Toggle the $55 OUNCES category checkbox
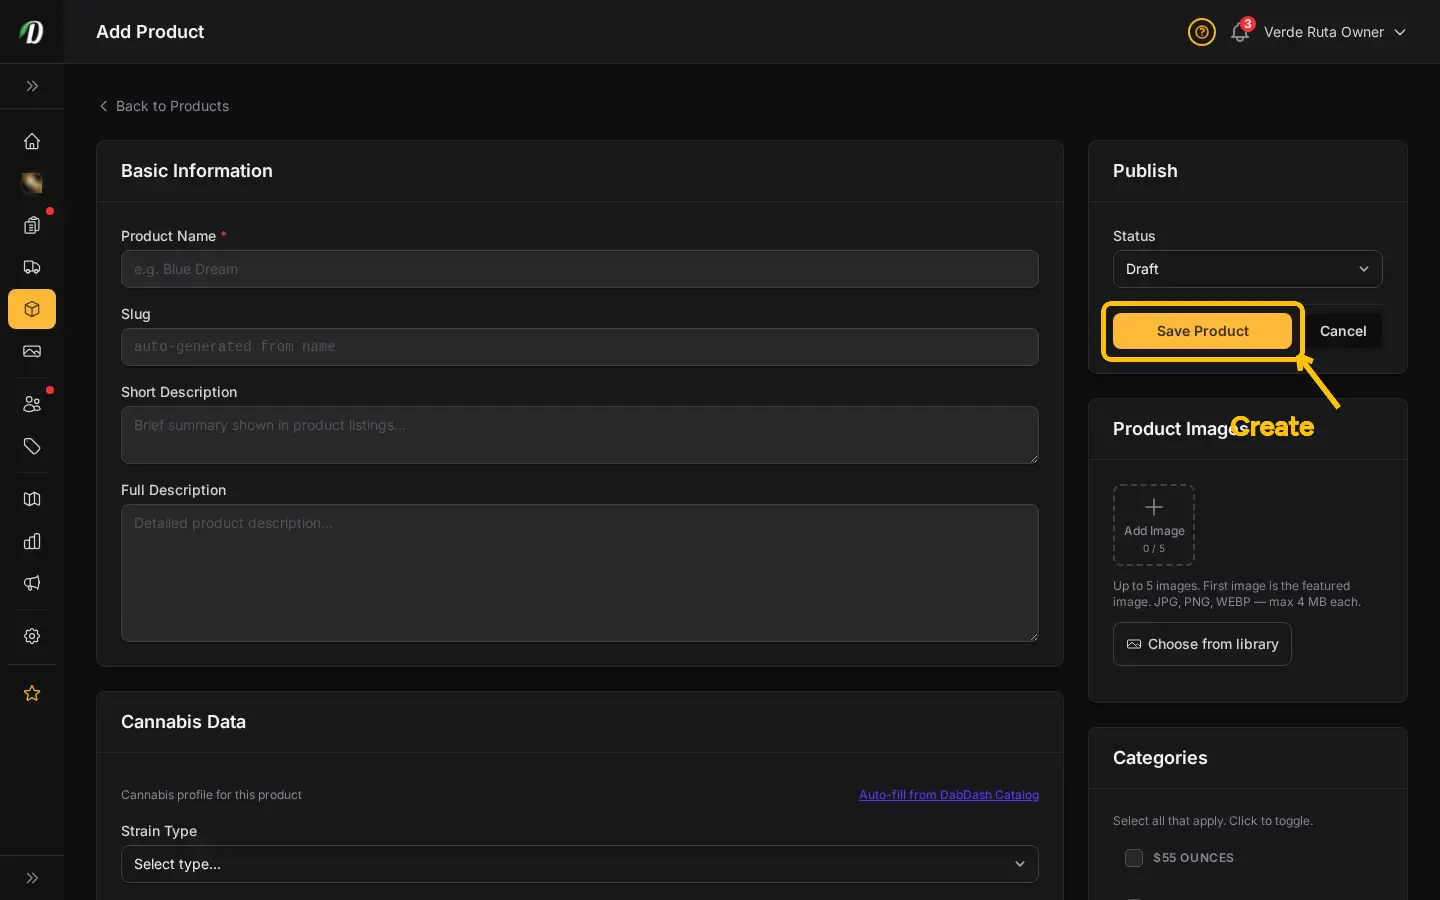 point(1134,858)
